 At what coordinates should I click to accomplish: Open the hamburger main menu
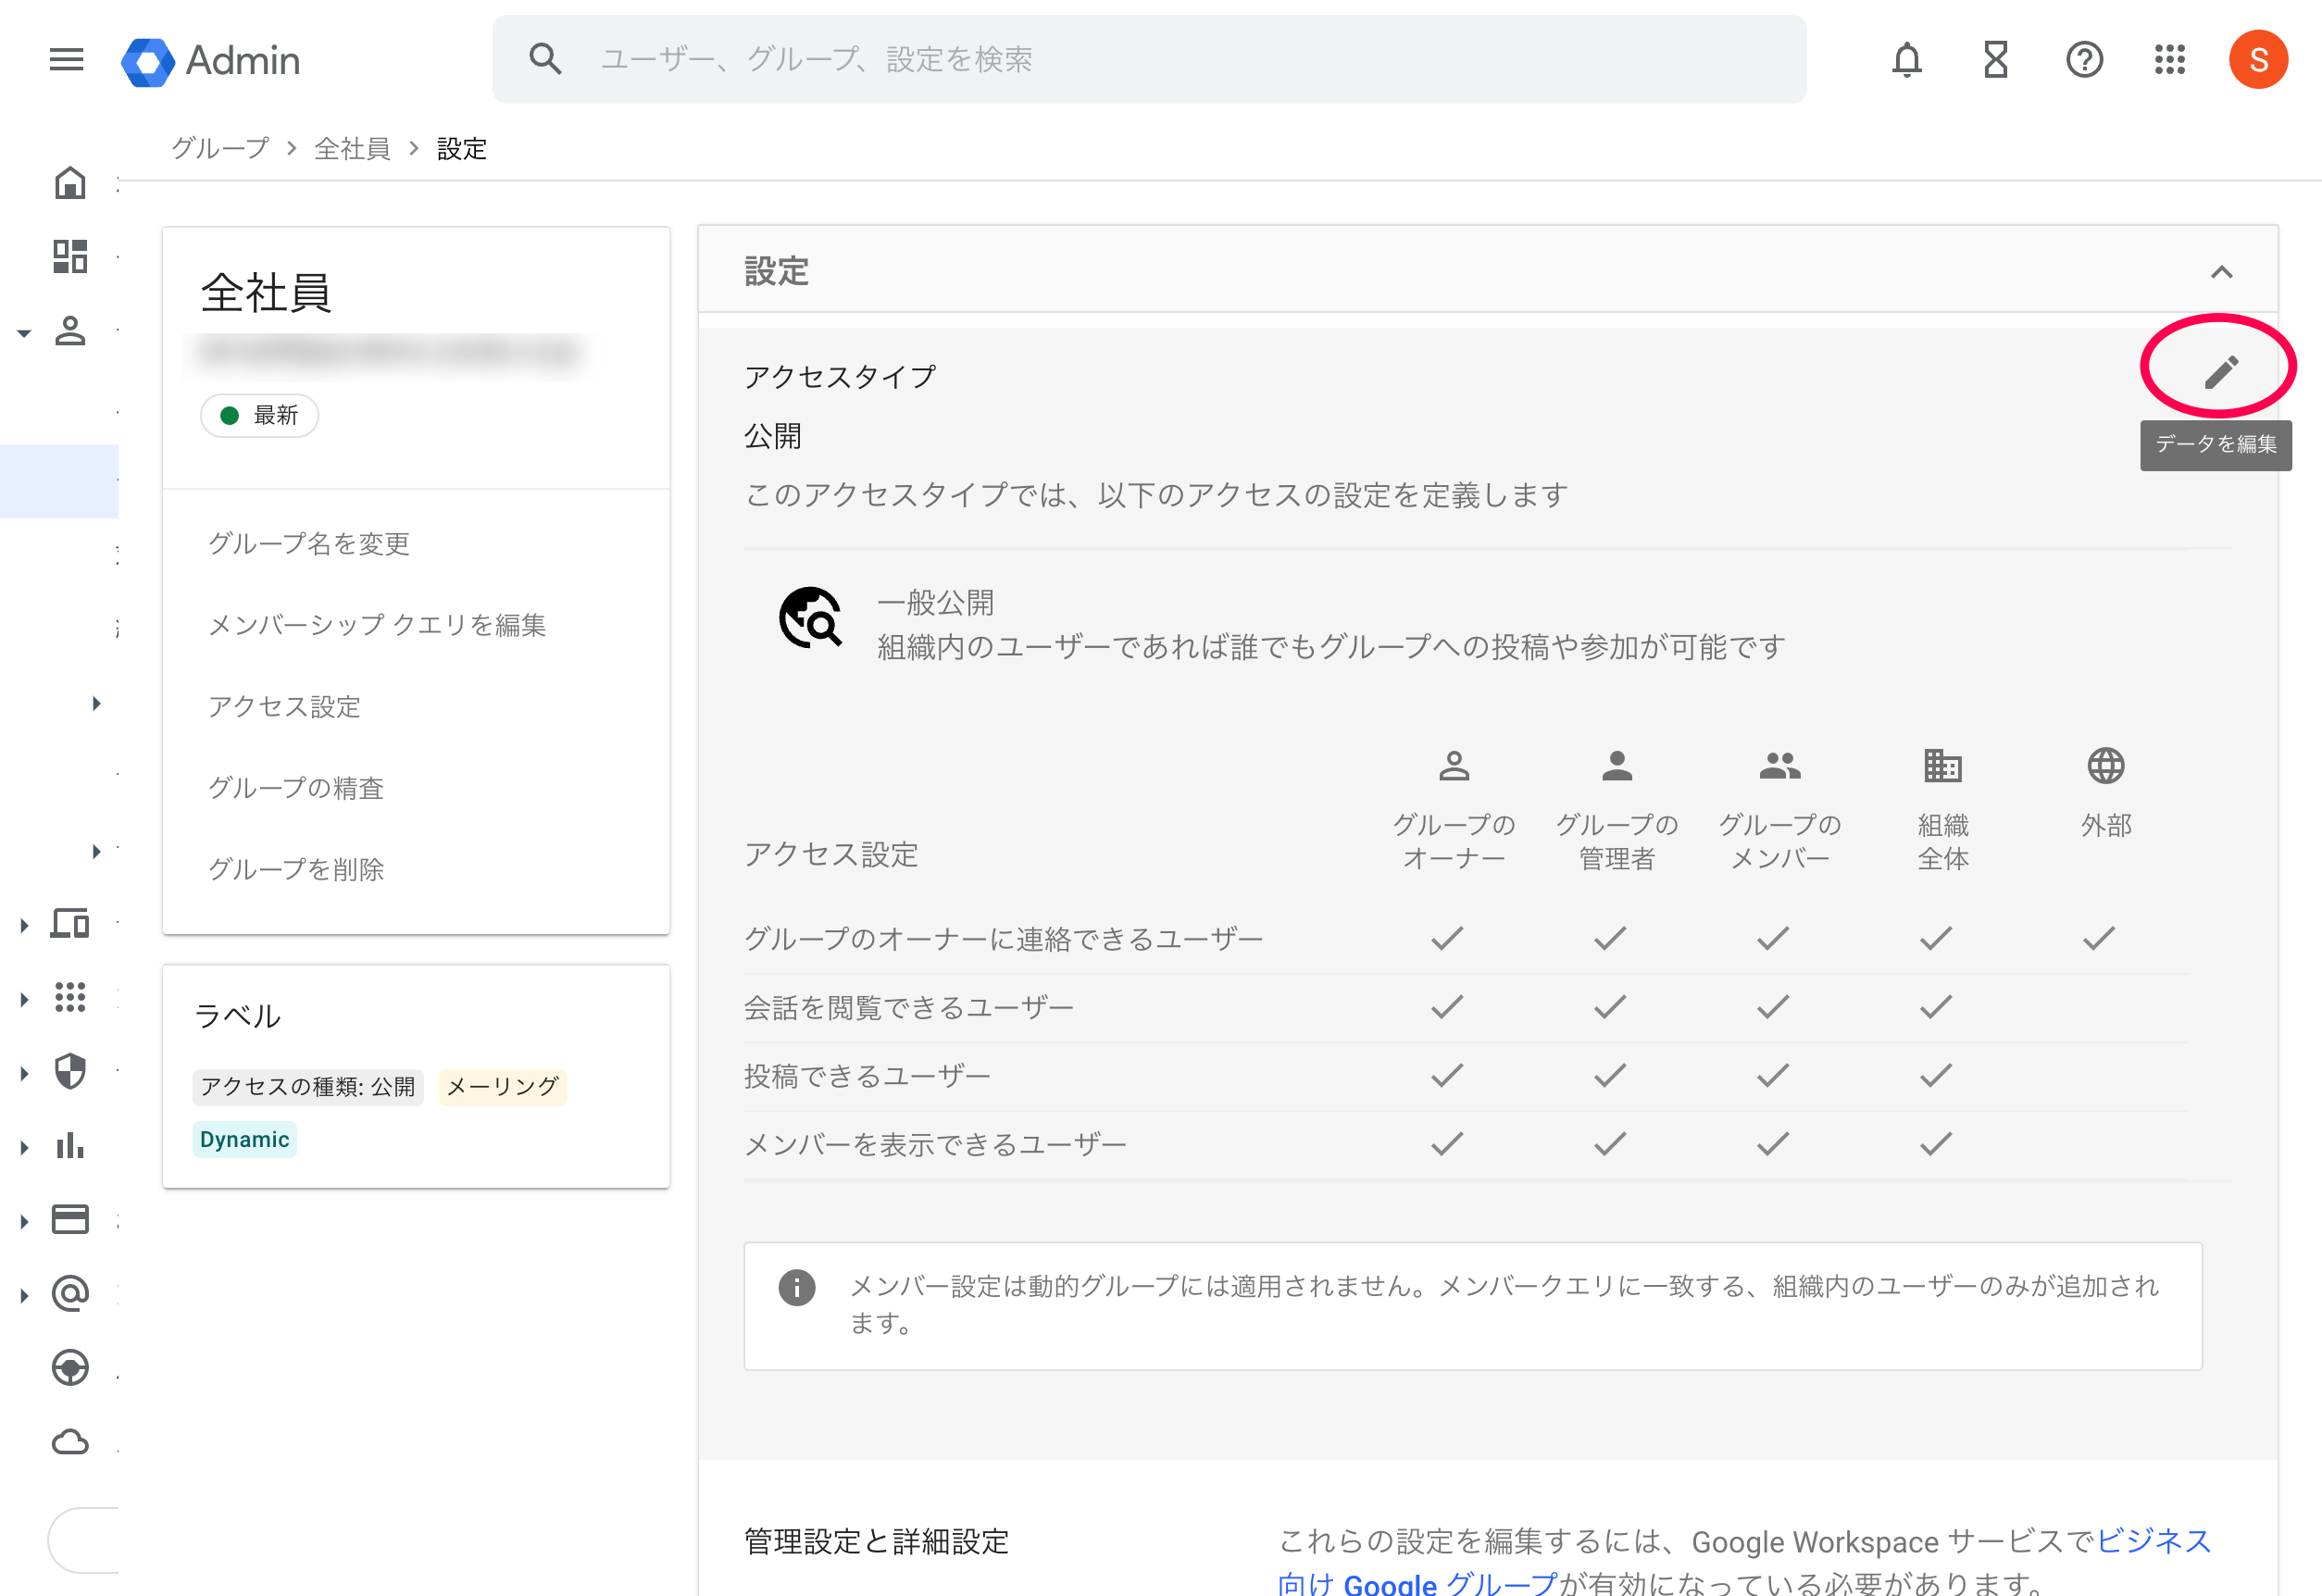[x=66, y=60]
